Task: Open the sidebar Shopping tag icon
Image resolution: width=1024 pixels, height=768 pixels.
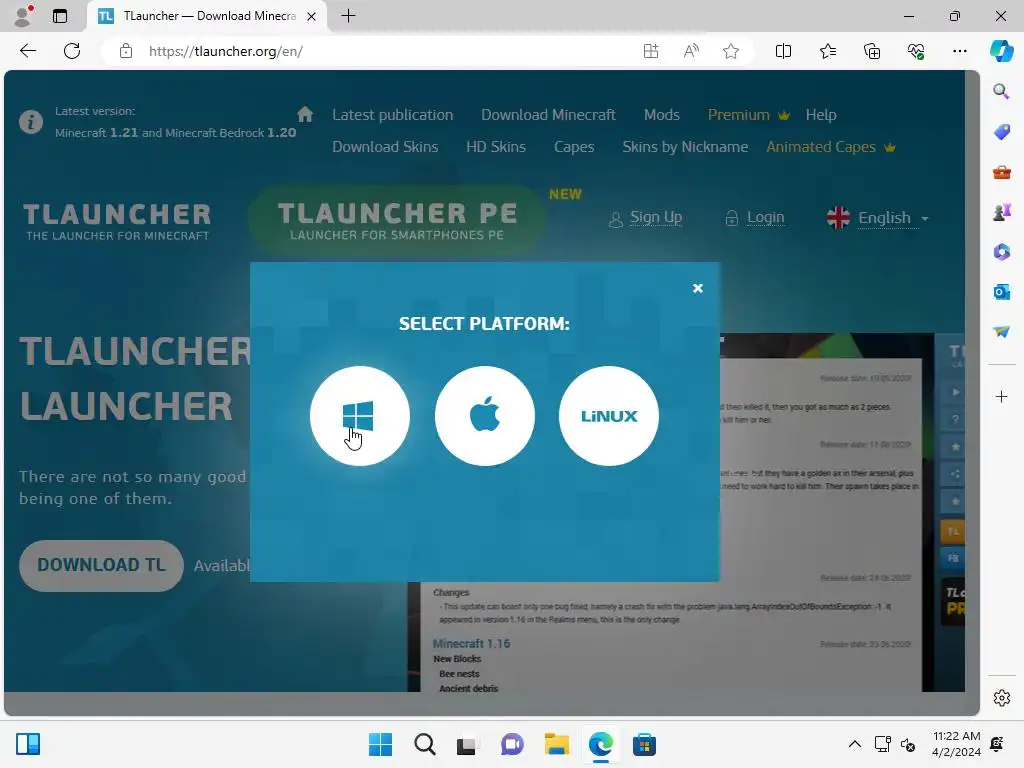Action: (x=1001, y=132)
